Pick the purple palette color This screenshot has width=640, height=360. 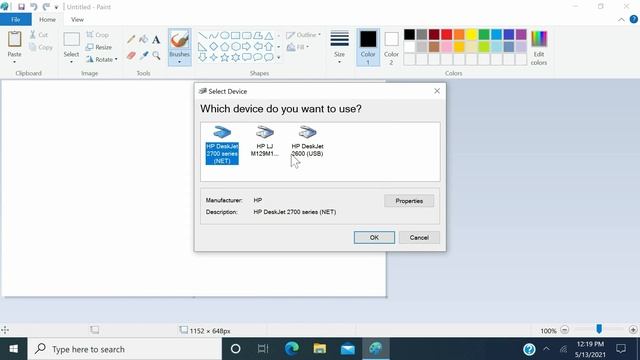521,34
